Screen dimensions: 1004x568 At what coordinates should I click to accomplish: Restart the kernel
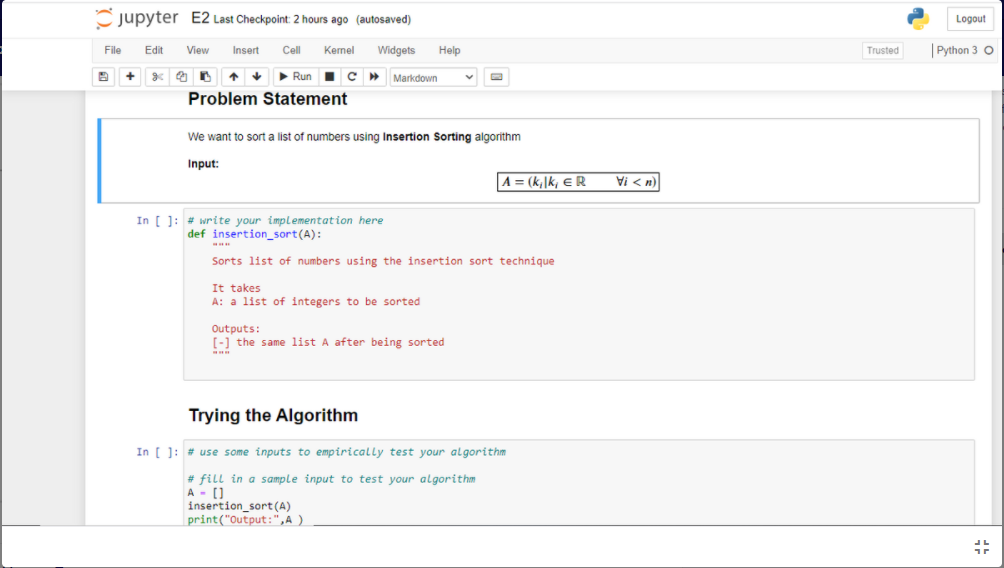352,77
